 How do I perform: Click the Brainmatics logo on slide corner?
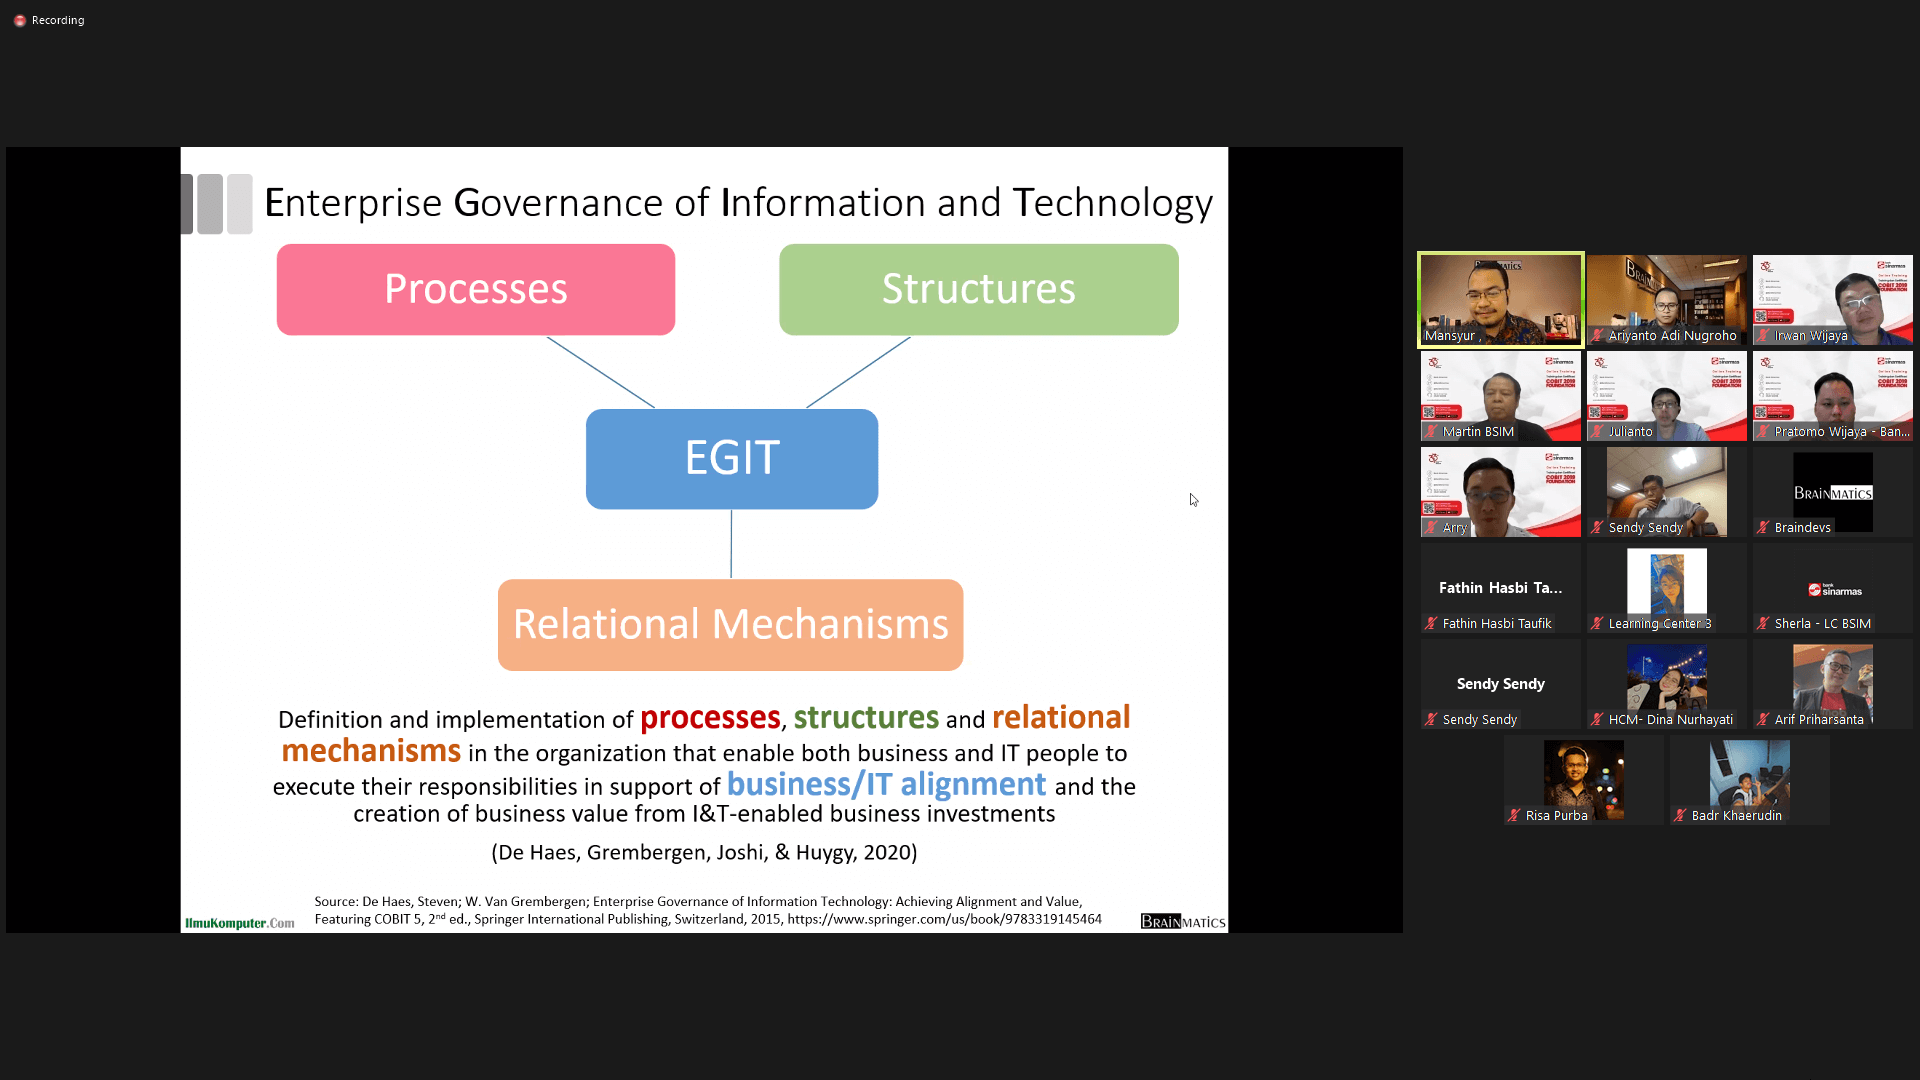[x=1182, y=921]
